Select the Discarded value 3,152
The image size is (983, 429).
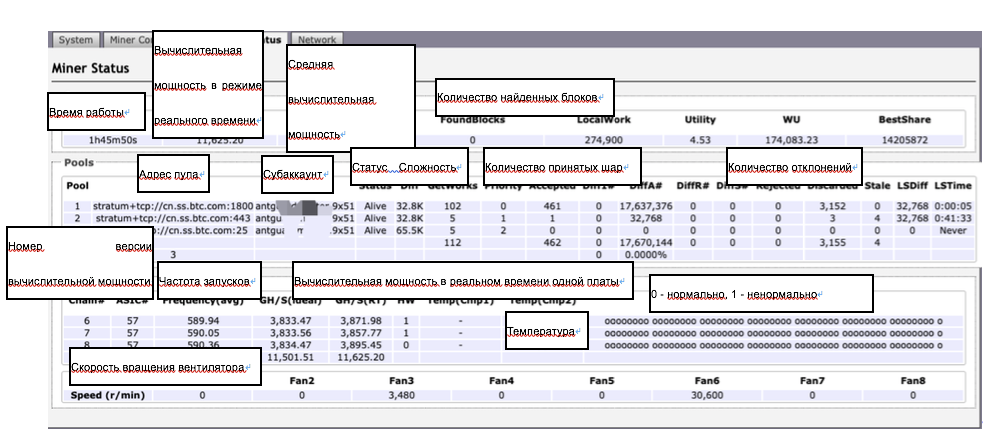[833, 206]
